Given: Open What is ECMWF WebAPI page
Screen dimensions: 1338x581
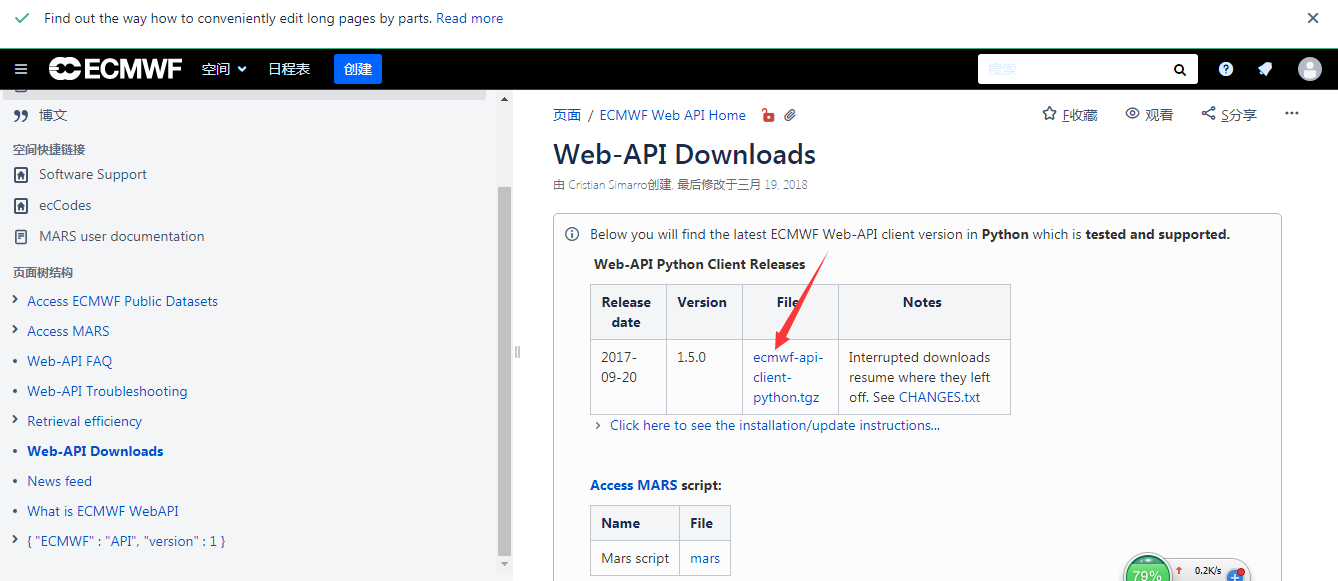Looking at the screenshot, I should tap(103, 511).
